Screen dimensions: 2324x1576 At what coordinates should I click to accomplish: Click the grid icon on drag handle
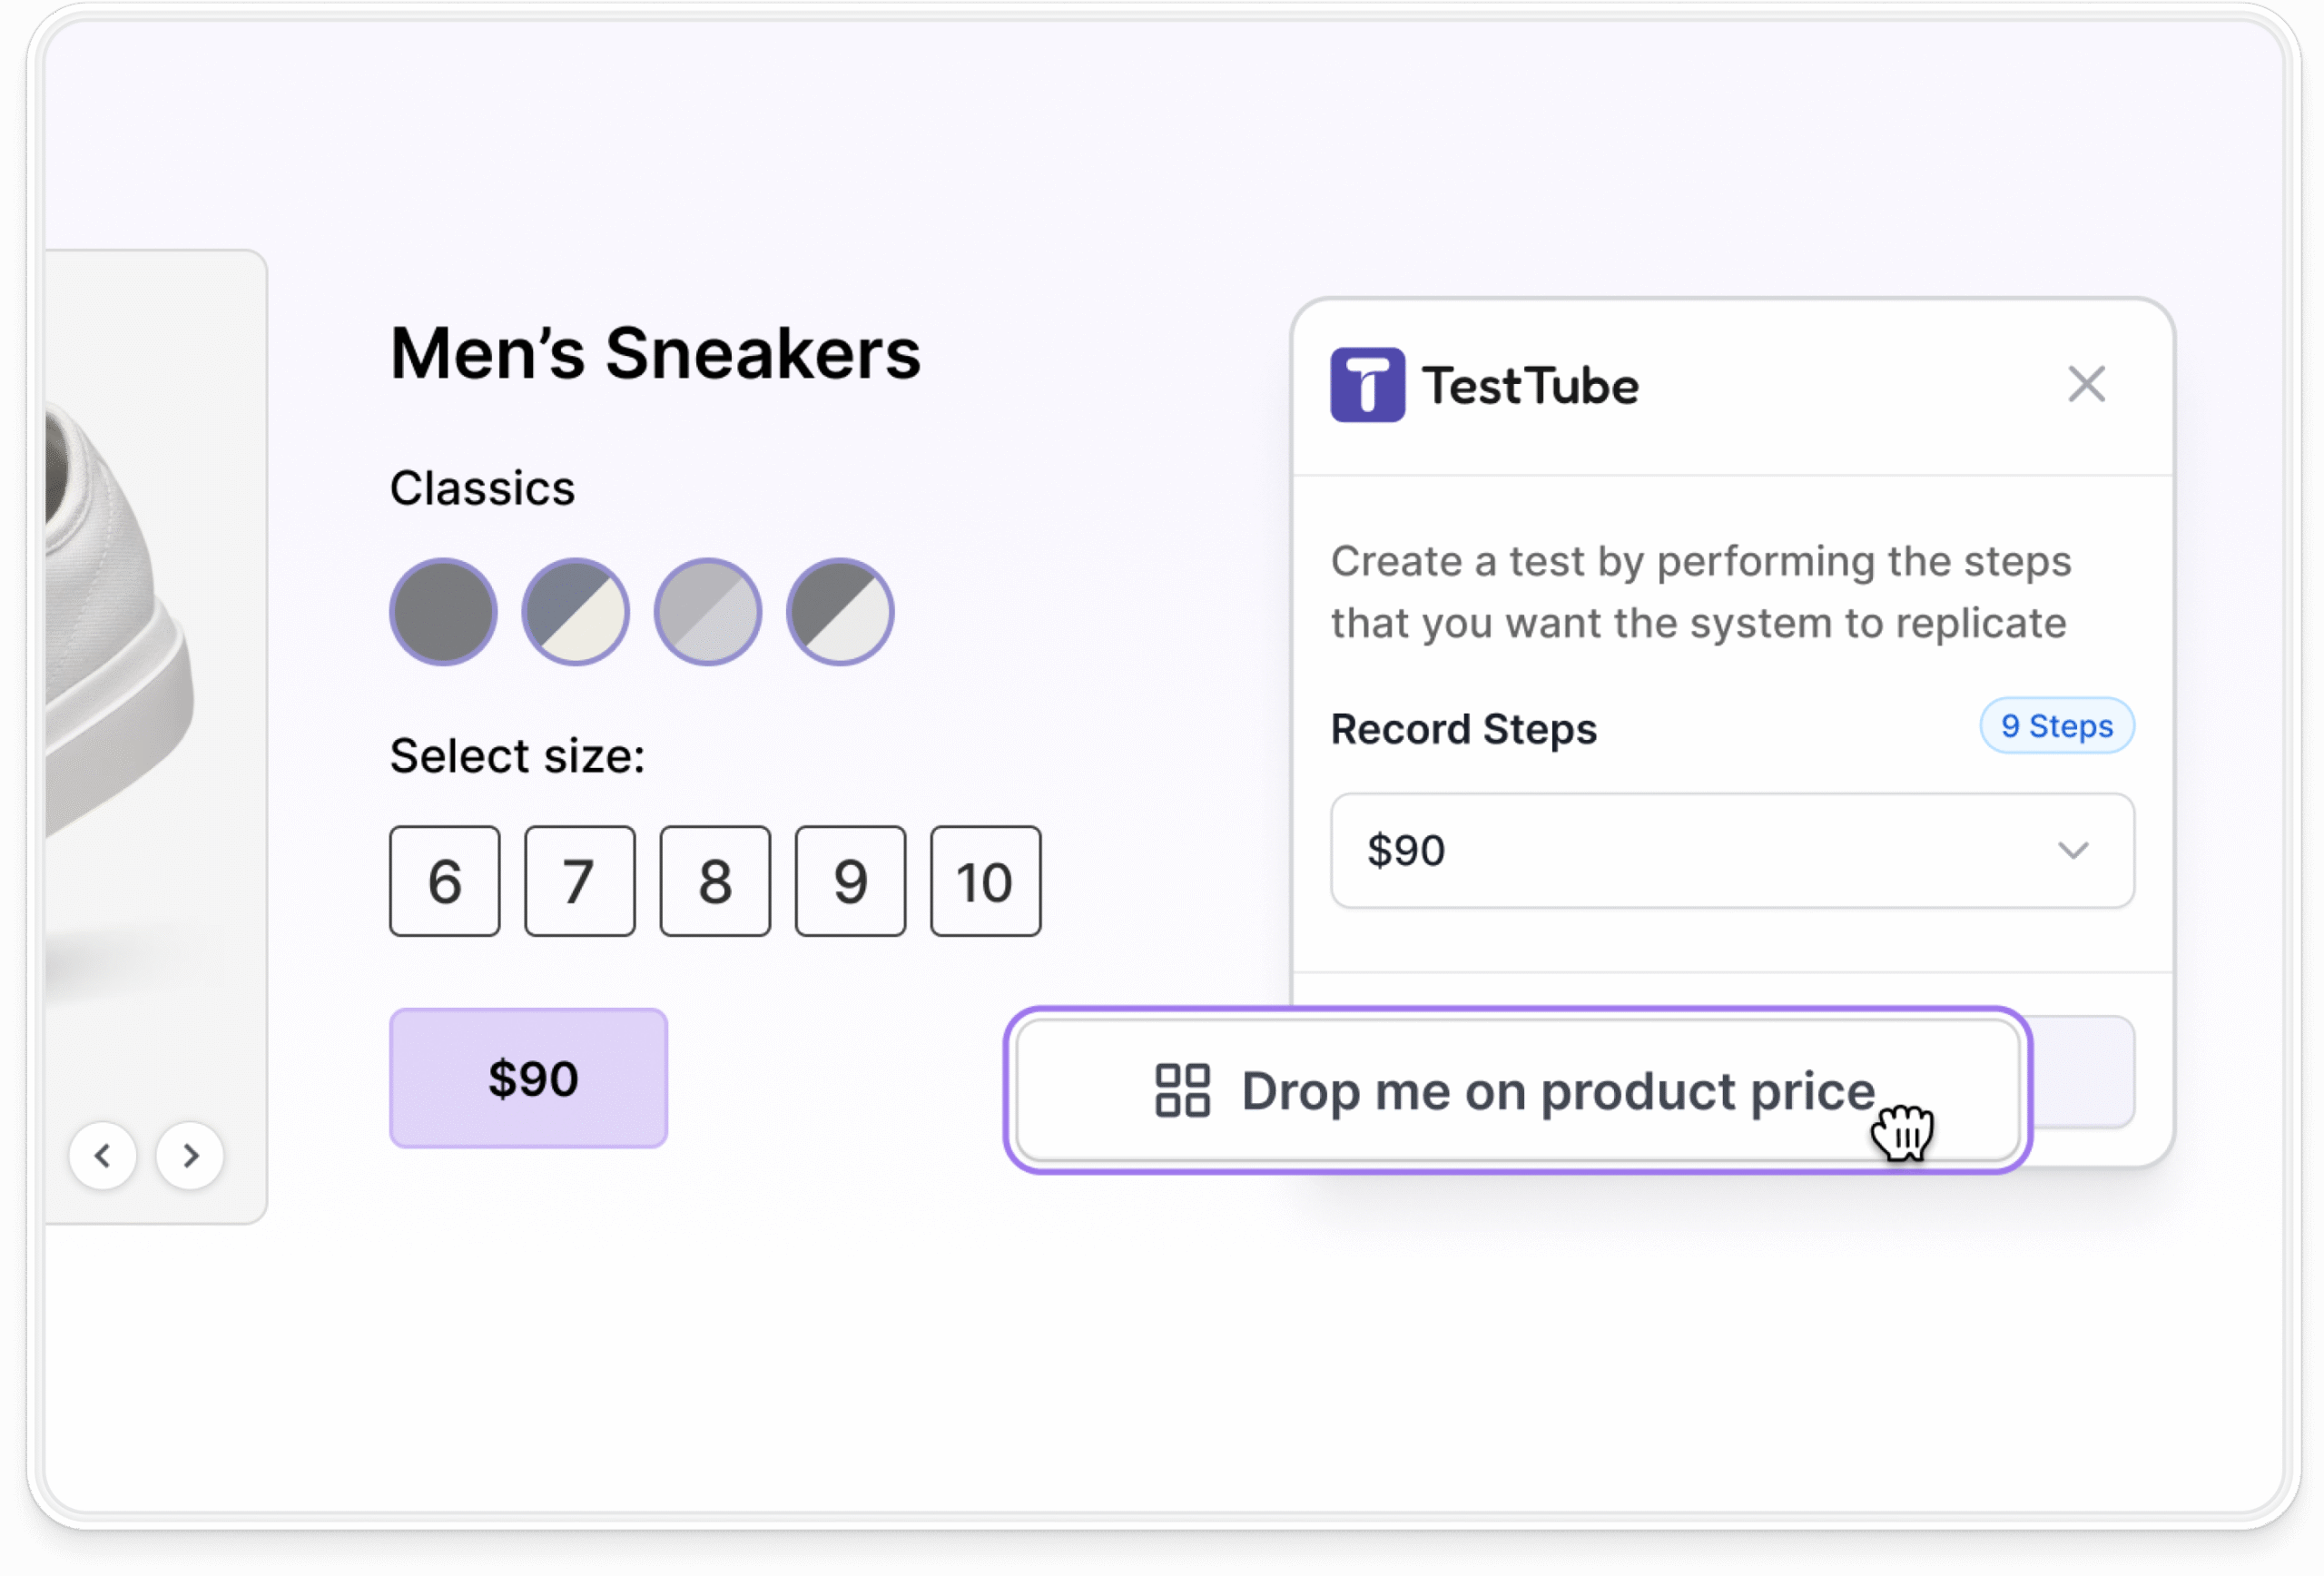tap(1182, 1090)
